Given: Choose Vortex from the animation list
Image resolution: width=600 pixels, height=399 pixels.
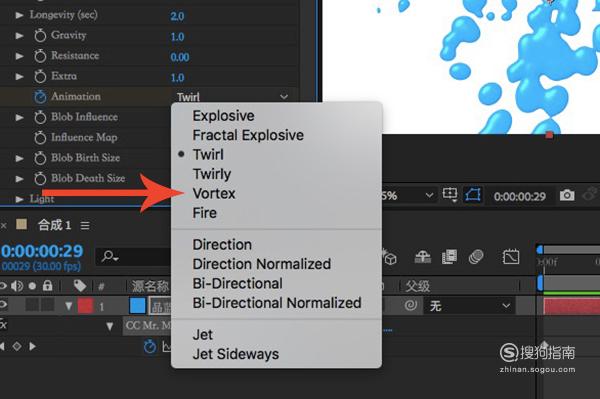Looking at the screenshot, I should coord(214,194).
